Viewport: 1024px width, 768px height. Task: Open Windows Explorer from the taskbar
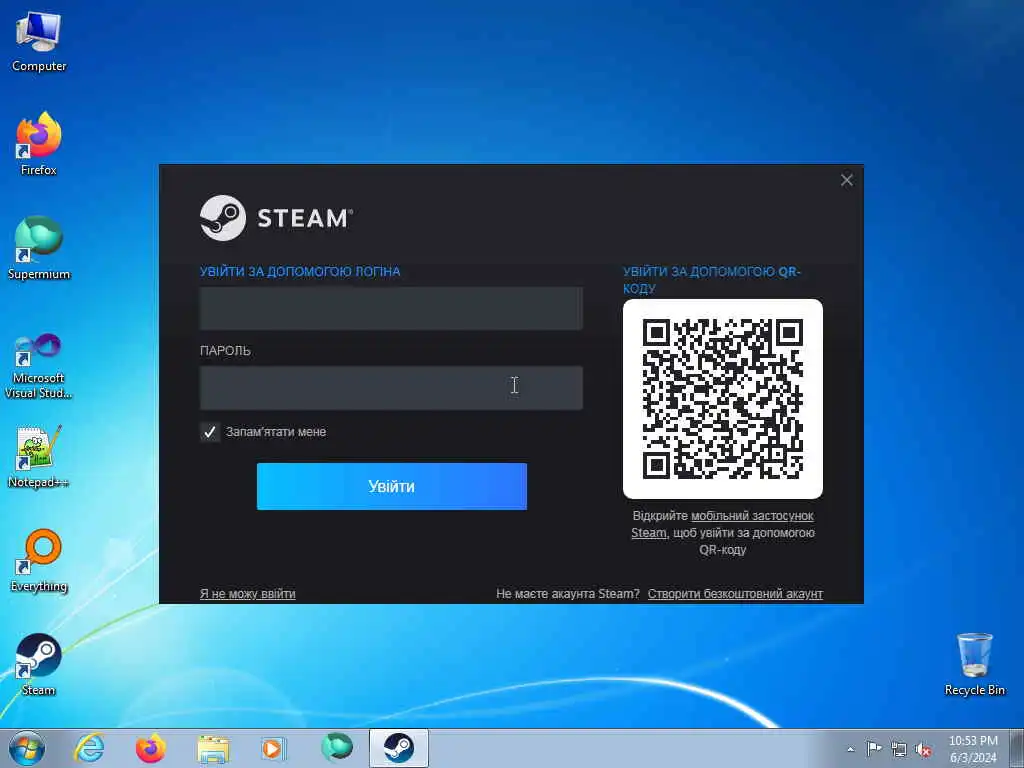213,748
